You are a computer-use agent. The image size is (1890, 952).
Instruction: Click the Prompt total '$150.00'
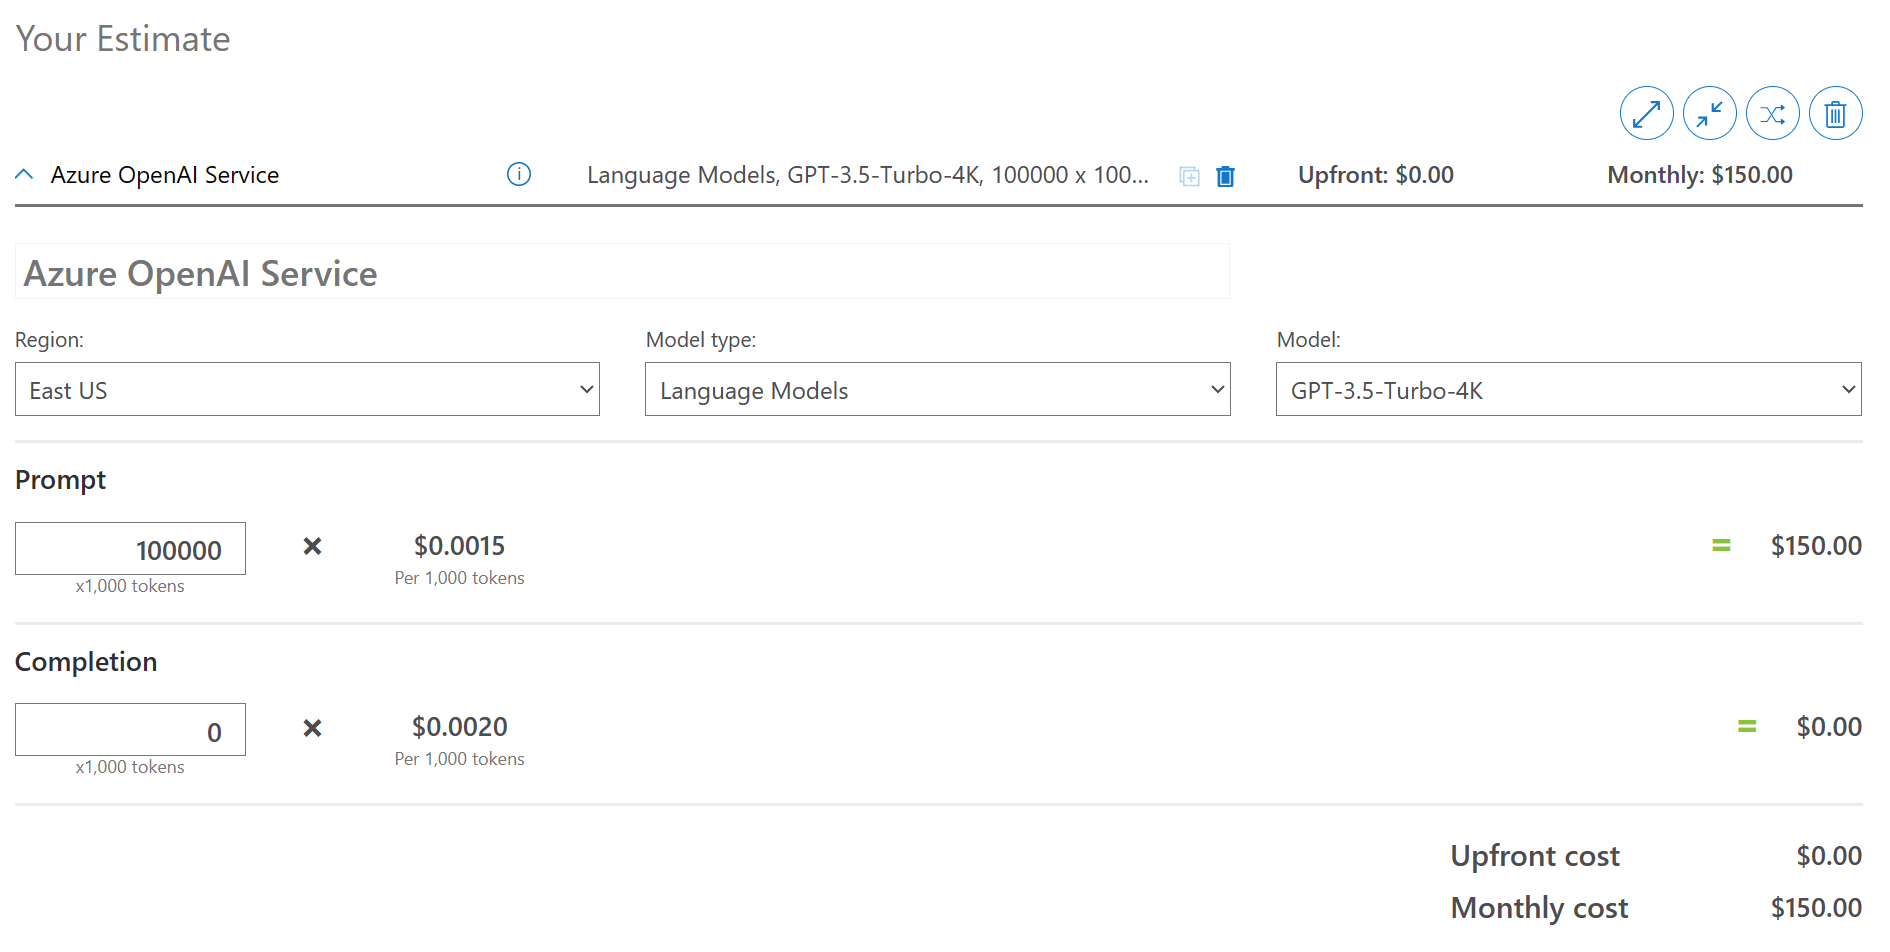[x=1816, y=546]
